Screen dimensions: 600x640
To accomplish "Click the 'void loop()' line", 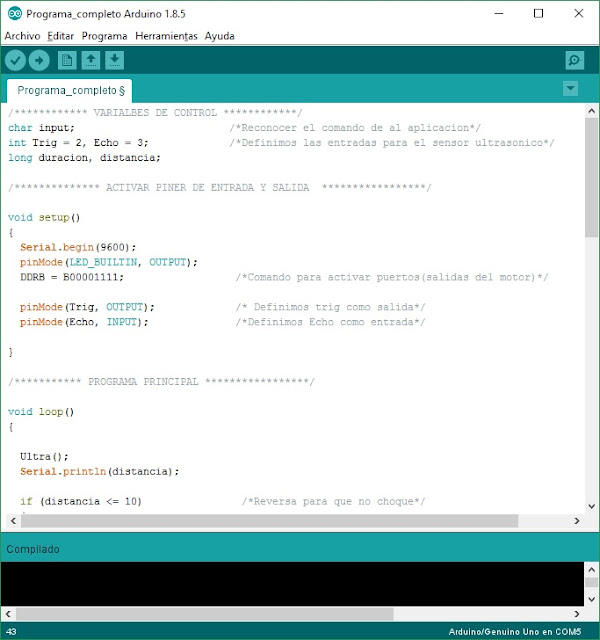I will (41, 412).
